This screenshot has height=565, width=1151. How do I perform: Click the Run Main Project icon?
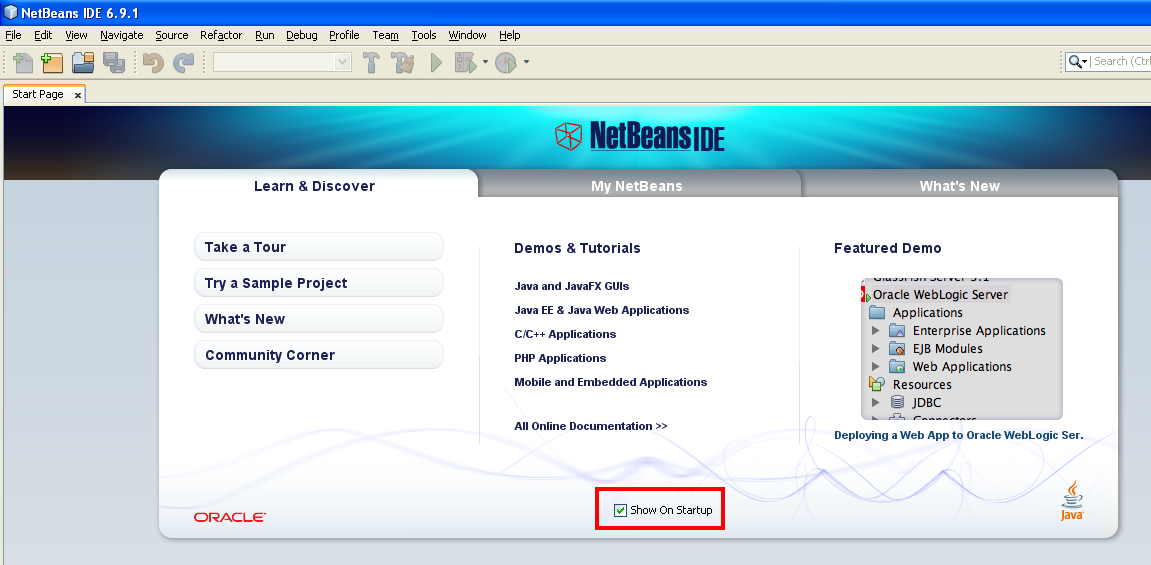[436, 62]
